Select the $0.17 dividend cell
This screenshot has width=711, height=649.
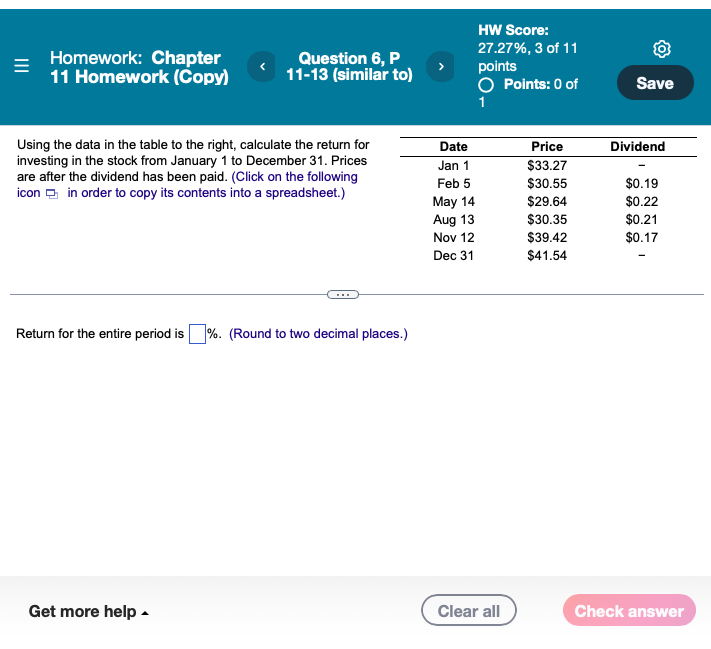[x=642, y=238]
